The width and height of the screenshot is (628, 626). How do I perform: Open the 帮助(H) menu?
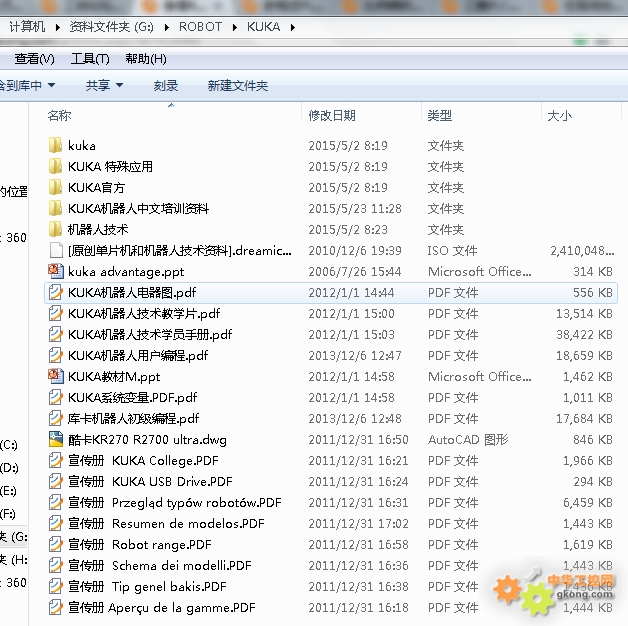click(146, 59)
